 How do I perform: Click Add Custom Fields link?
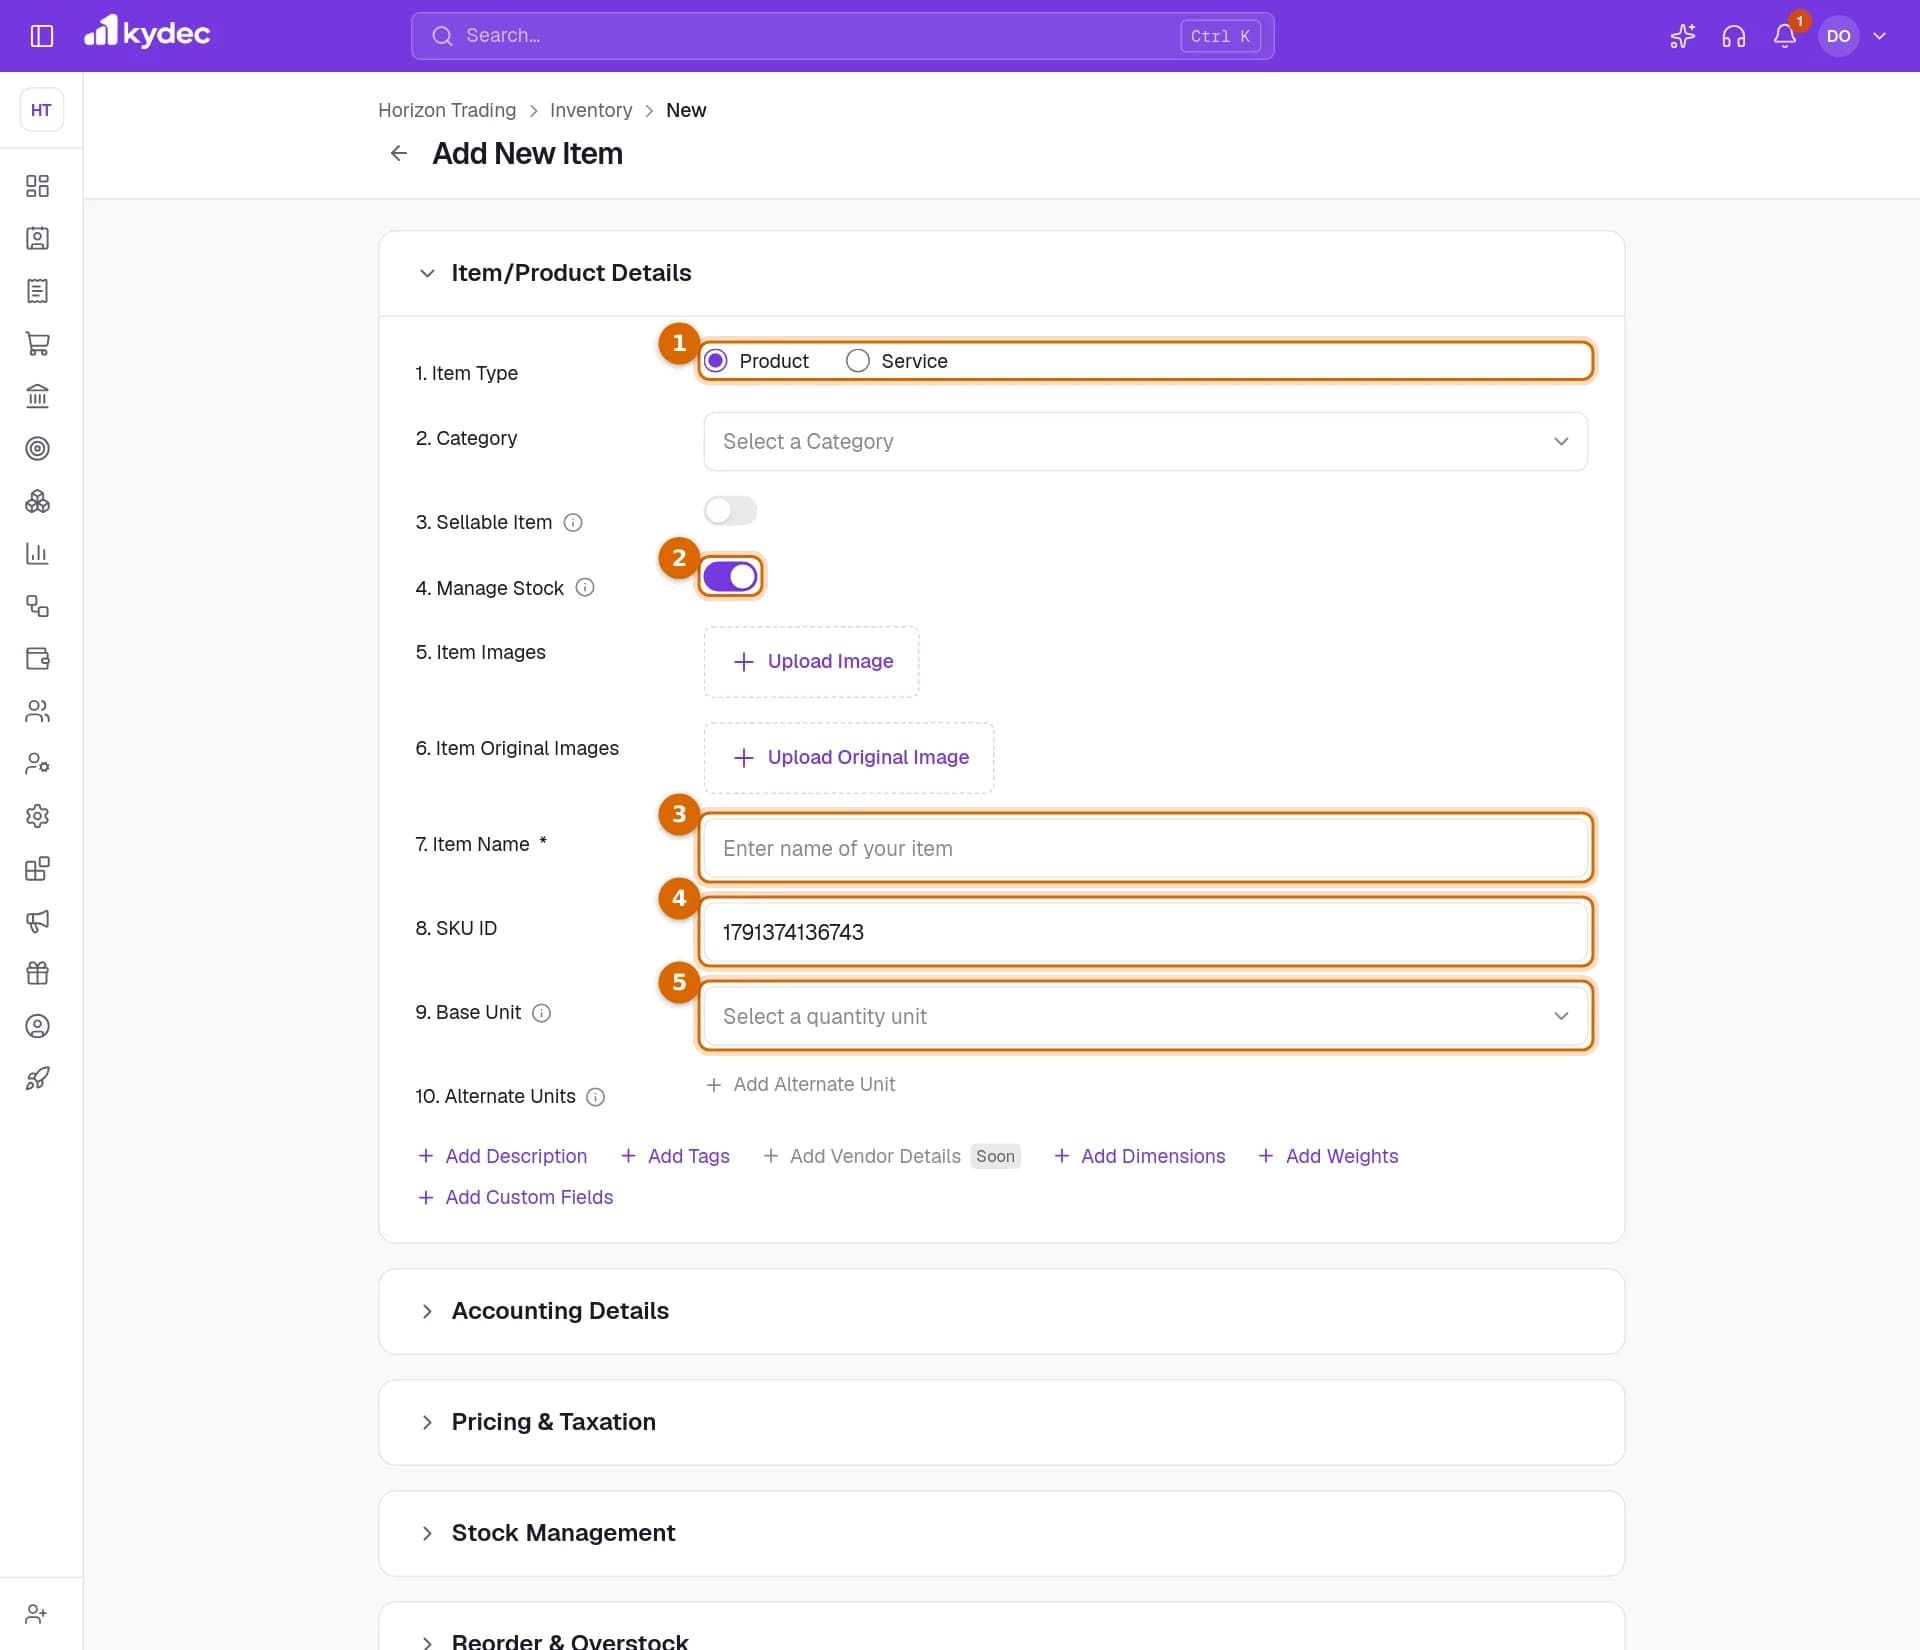pos(515,1197)
